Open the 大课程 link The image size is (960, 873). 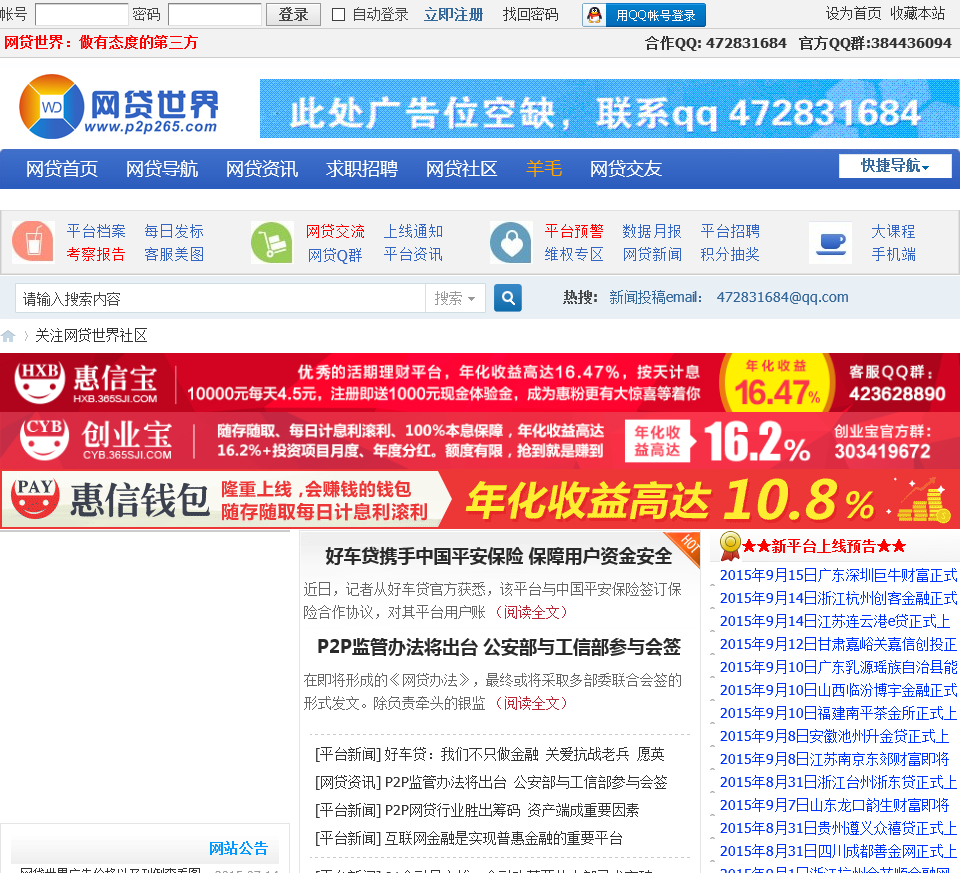pyautogui.click(x=893, y=231)
